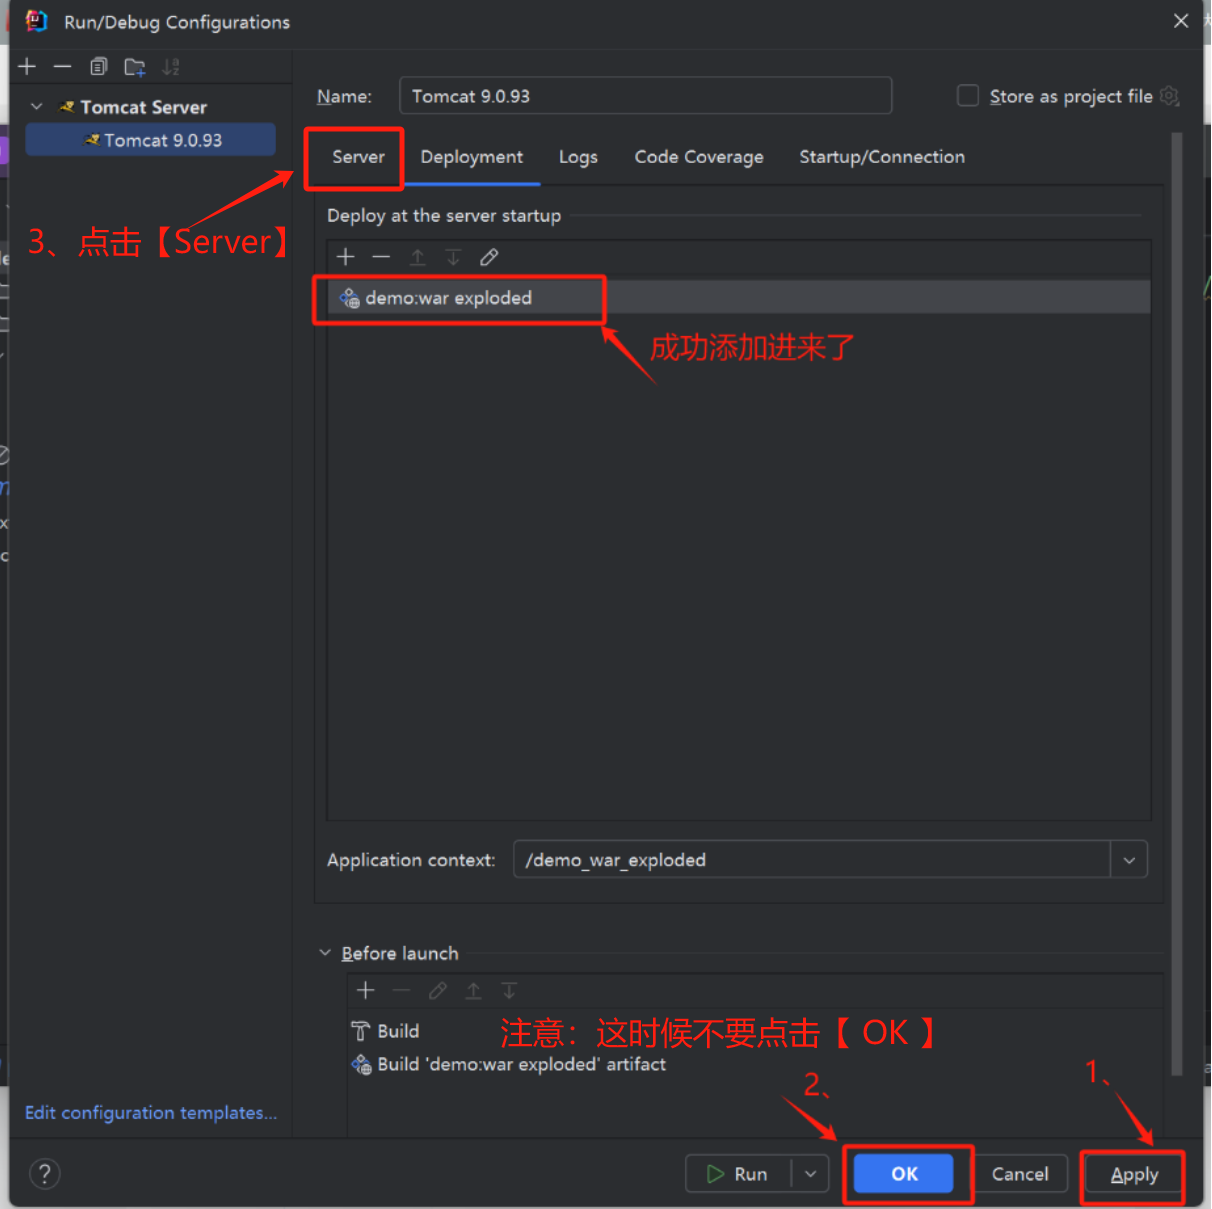Click the Cancel button
Image resolution: width=1212 pixels, height=1209 pixels.
[x=1020, y=1174]
